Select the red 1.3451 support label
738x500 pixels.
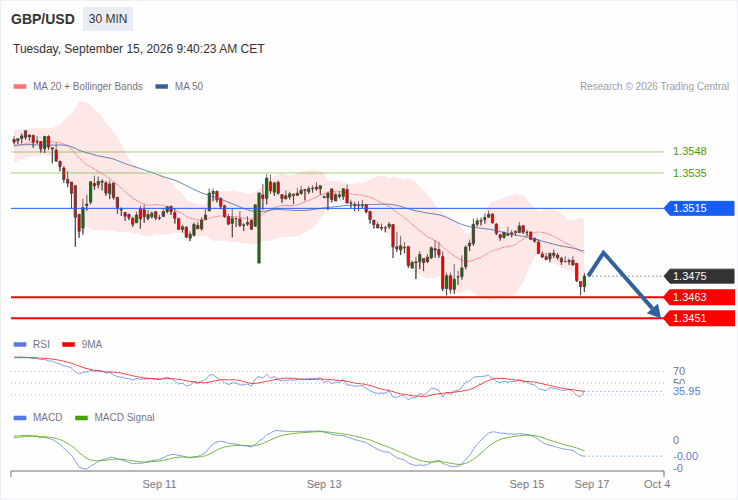click(x=699, y=318)
